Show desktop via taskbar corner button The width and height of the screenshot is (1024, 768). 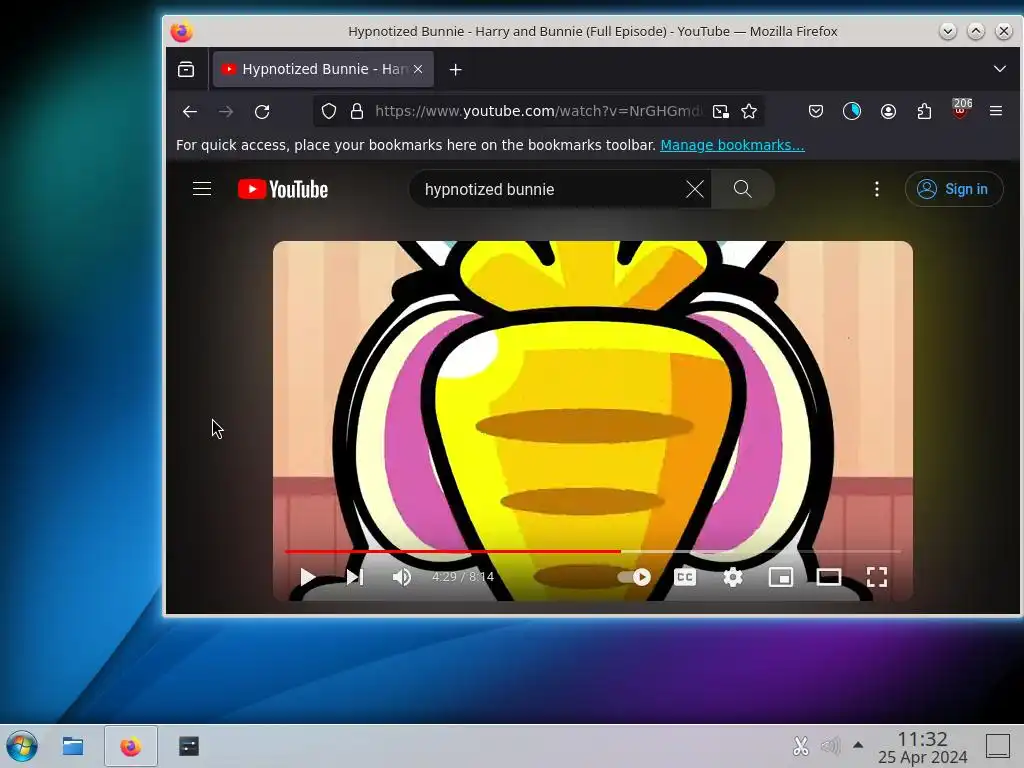click(x=997, y=746)
